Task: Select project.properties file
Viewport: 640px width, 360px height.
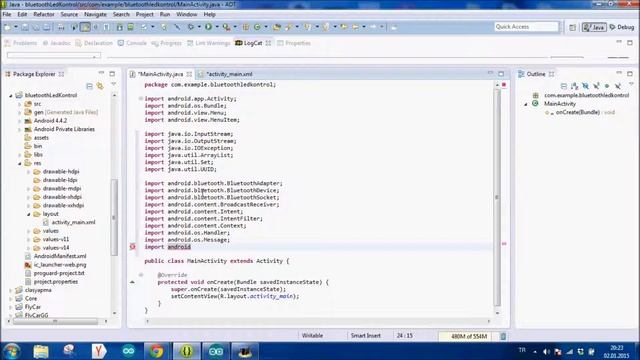Action: [56, 282]
